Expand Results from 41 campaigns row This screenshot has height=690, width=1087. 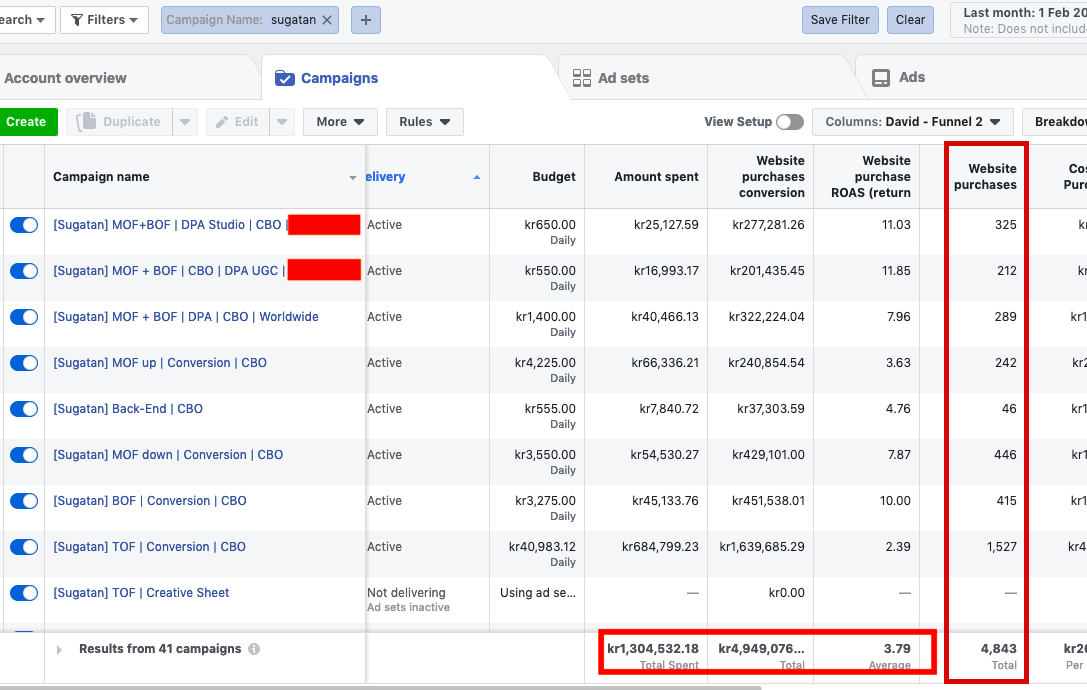59,650
